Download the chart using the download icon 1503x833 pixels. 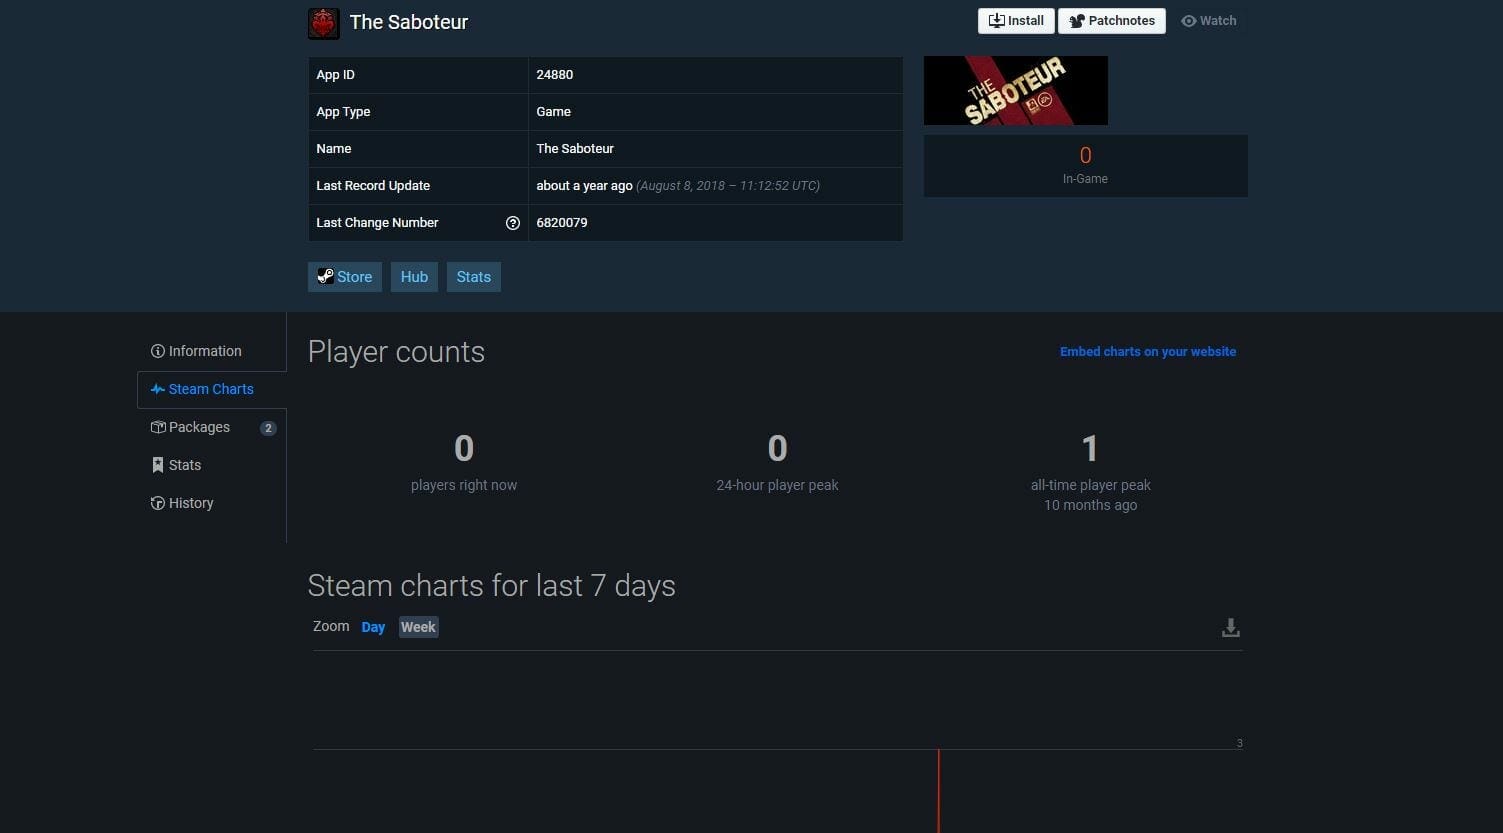(x=1230, y=628)
